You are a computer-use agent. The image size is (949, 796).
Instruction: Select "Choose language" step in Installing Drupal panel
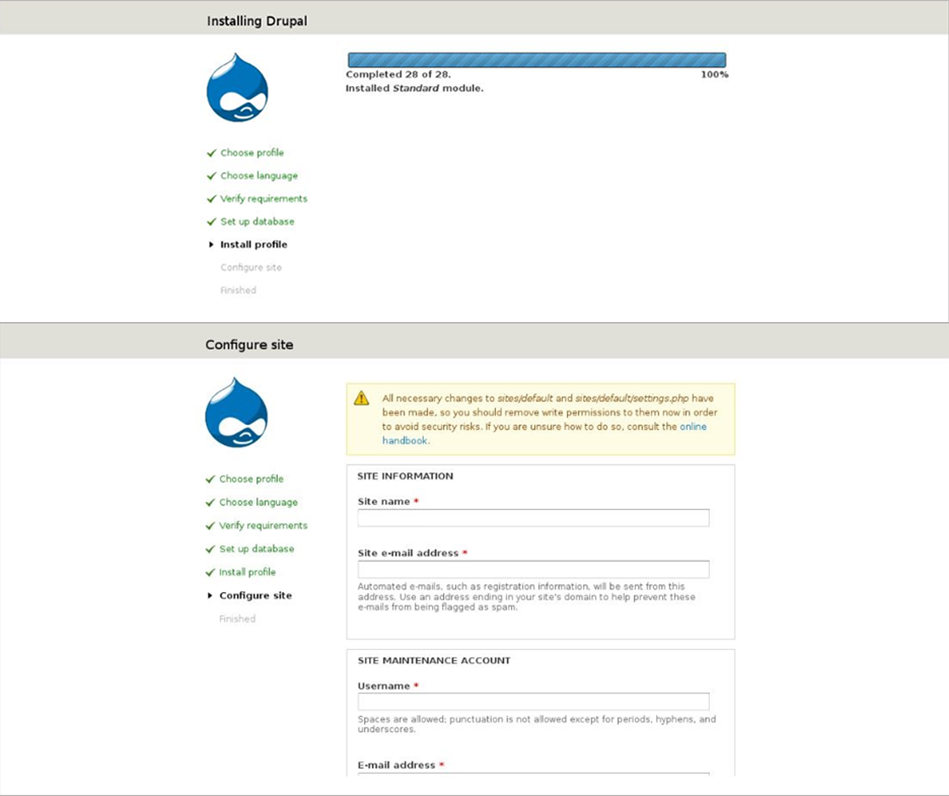(x=259, y=176)
